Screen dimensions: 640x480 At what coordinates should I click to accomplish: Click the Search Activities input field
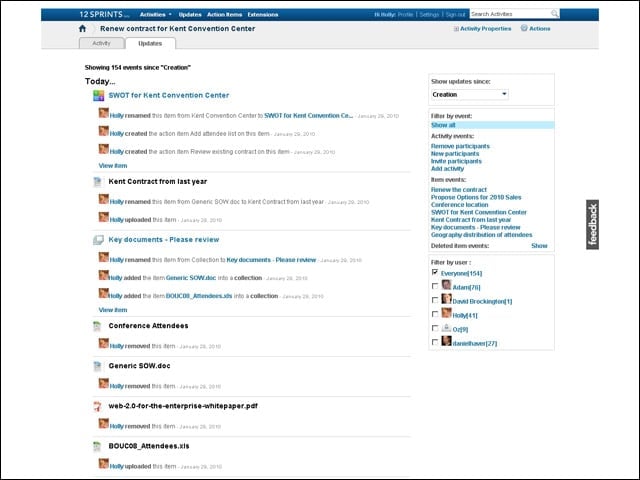[510, 14]
